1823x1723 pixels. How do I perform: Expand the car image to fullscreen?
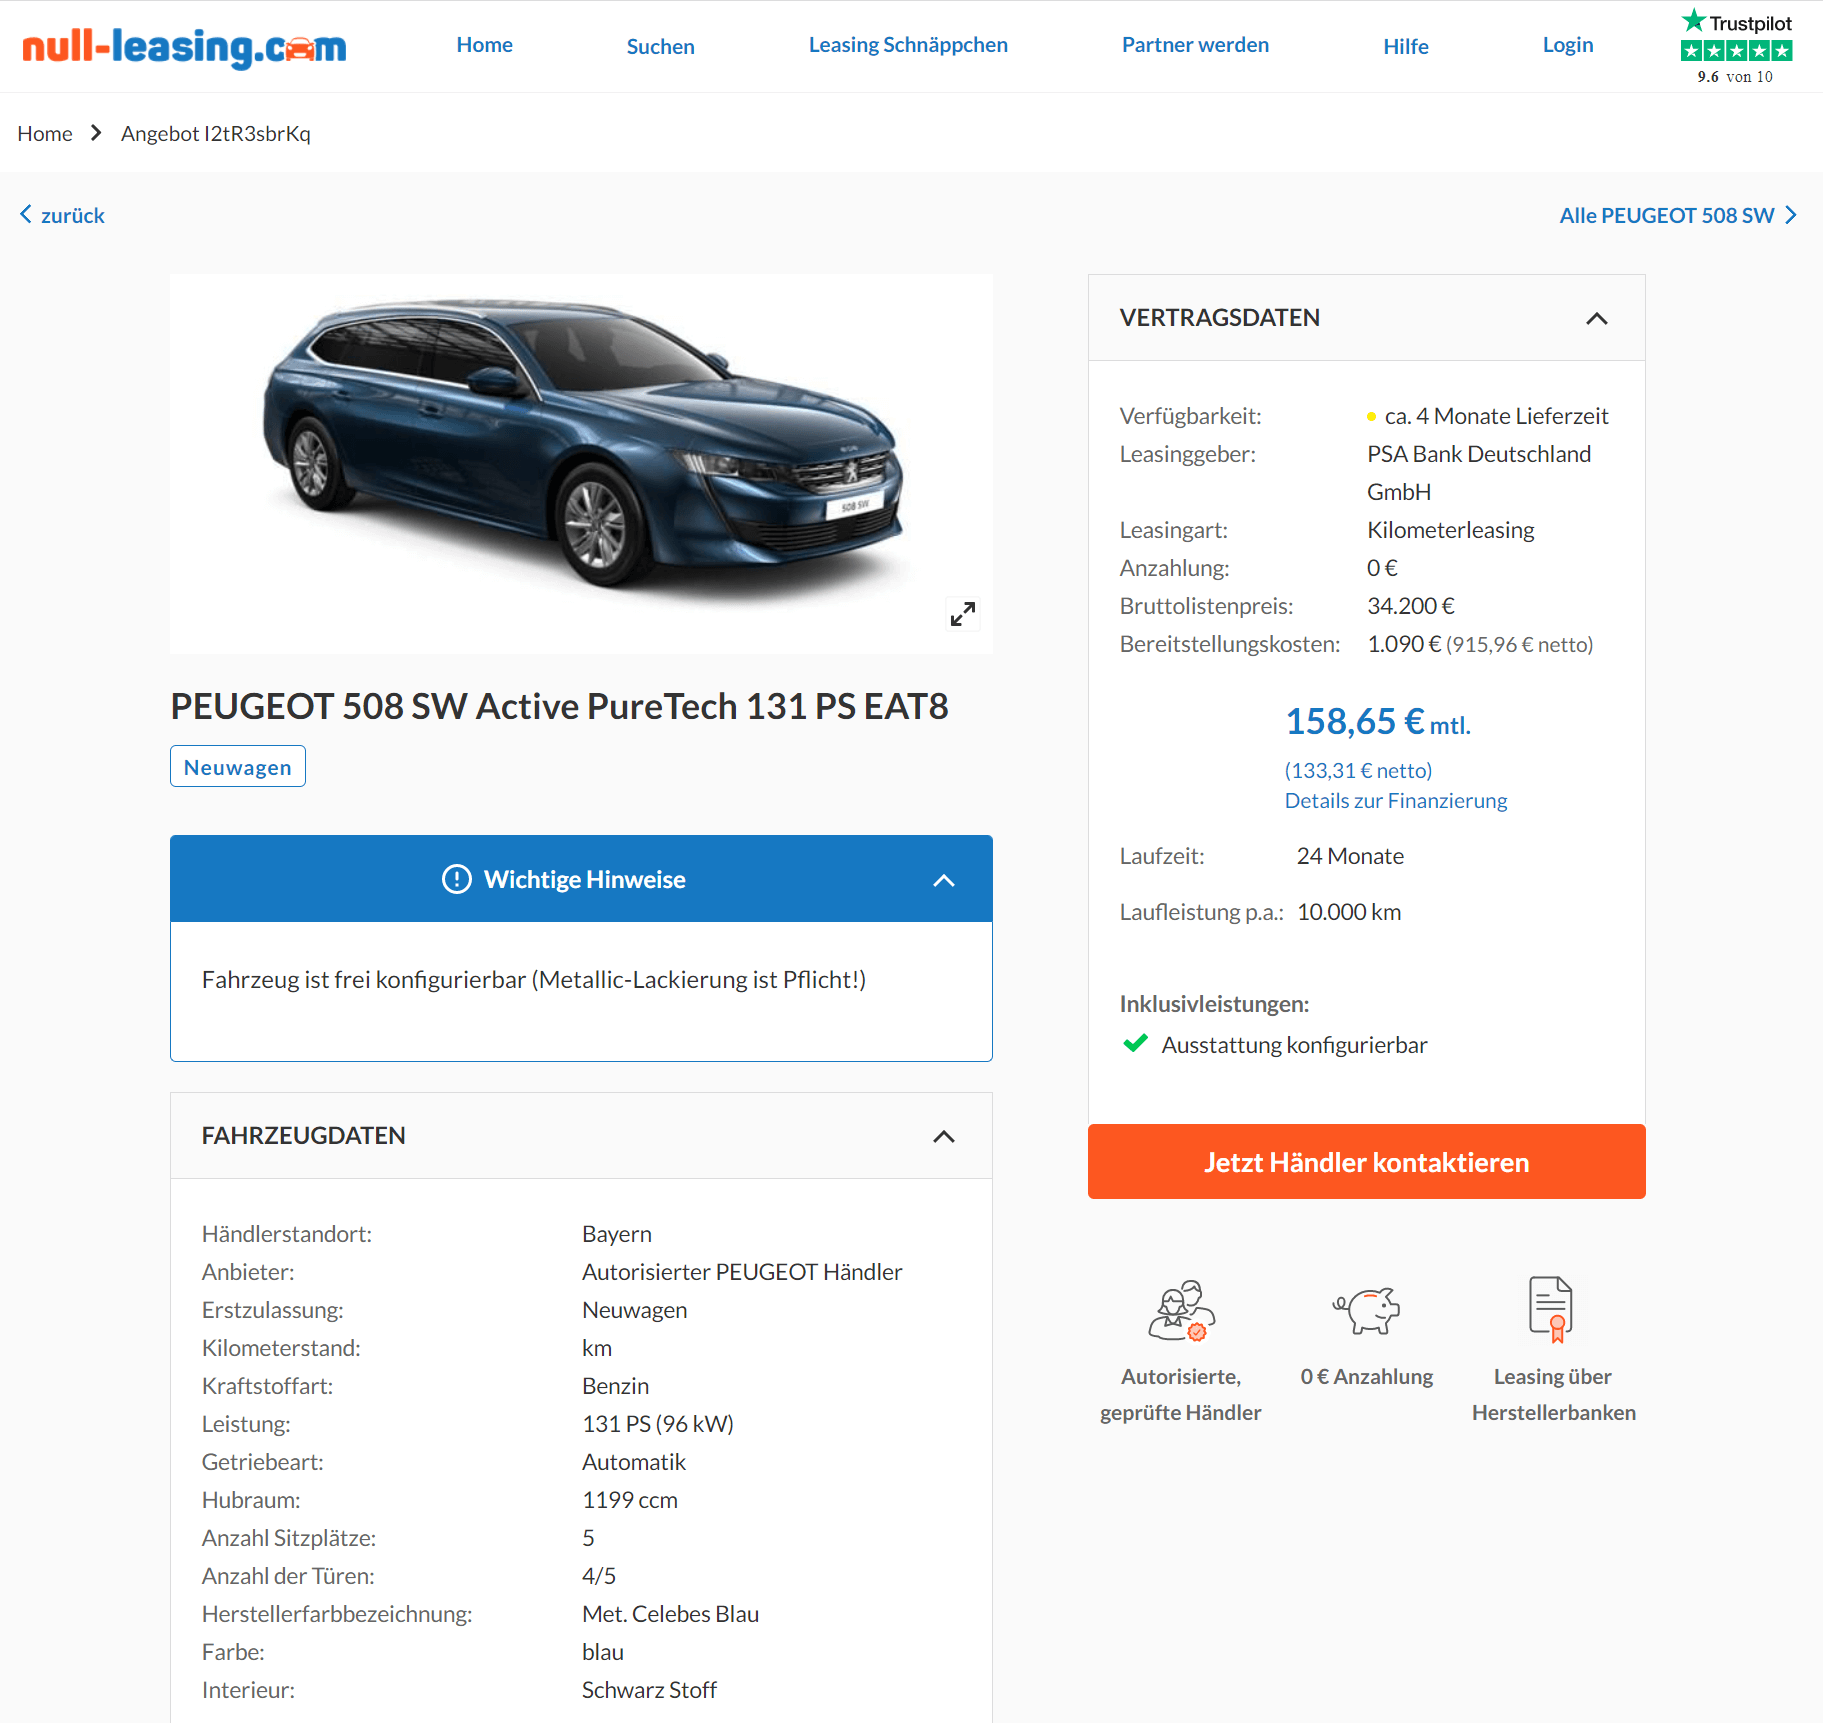(962, 614)
